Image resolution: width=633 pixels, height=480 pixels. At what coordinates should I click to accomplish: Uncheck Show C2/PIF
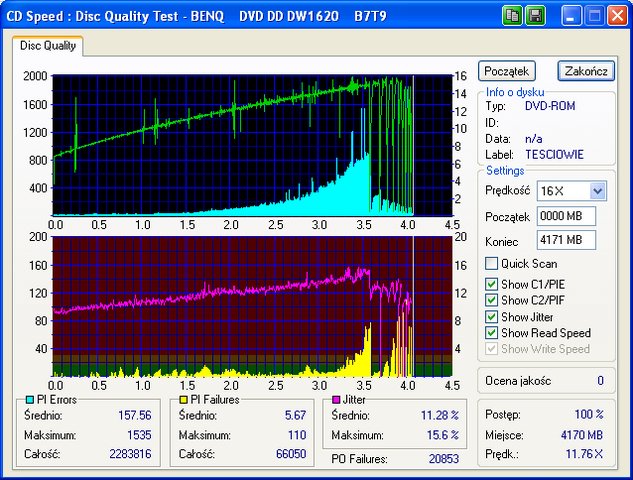491,300
